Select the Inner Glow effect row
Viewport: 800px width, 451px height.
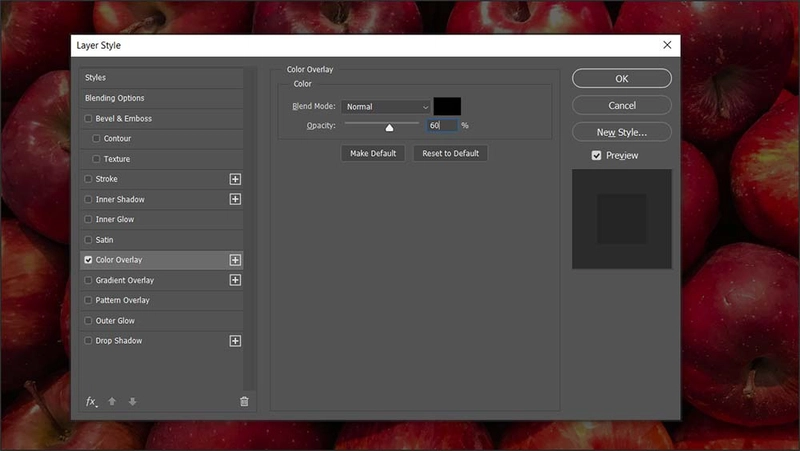click(x=161, y=219)
